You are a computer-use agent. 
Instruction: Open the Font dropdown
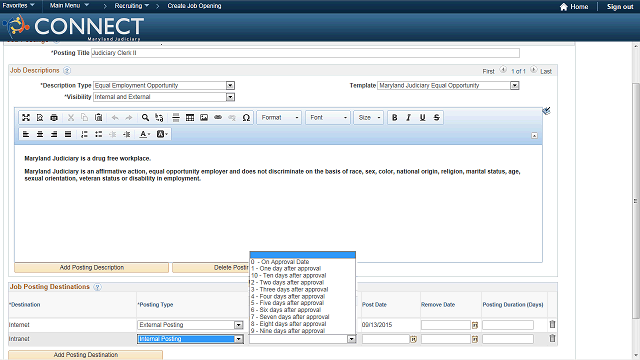[x=328, y=118]
